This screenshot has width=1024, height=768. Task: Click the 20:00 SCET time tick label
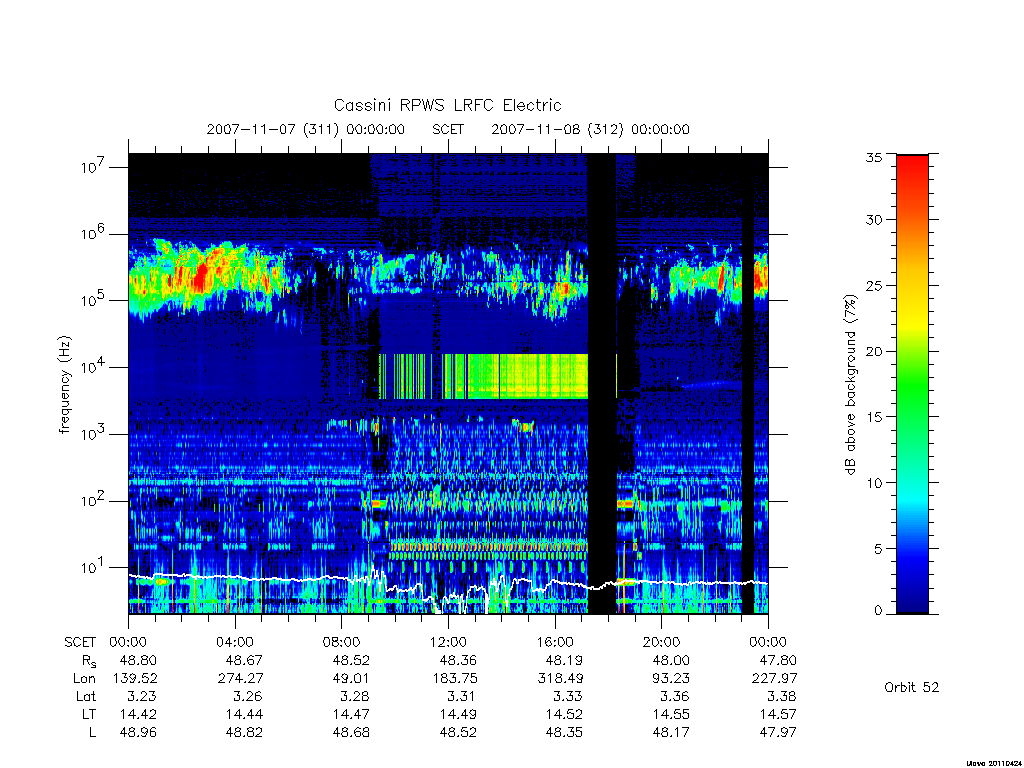[x=661, y=642]
